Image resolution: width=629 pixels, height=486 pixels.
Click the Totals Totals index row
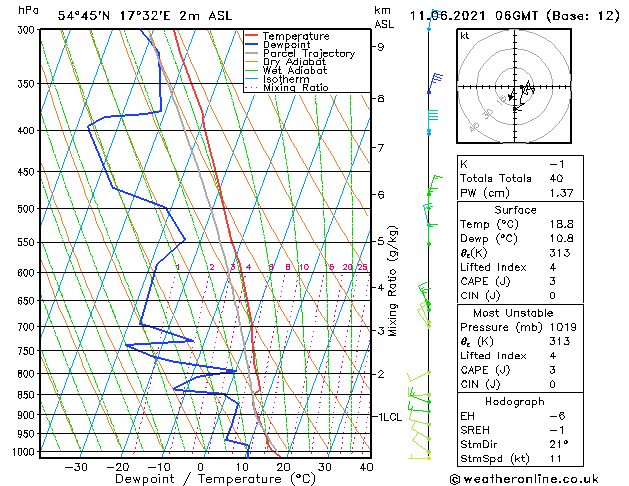(x=520, y=178)
